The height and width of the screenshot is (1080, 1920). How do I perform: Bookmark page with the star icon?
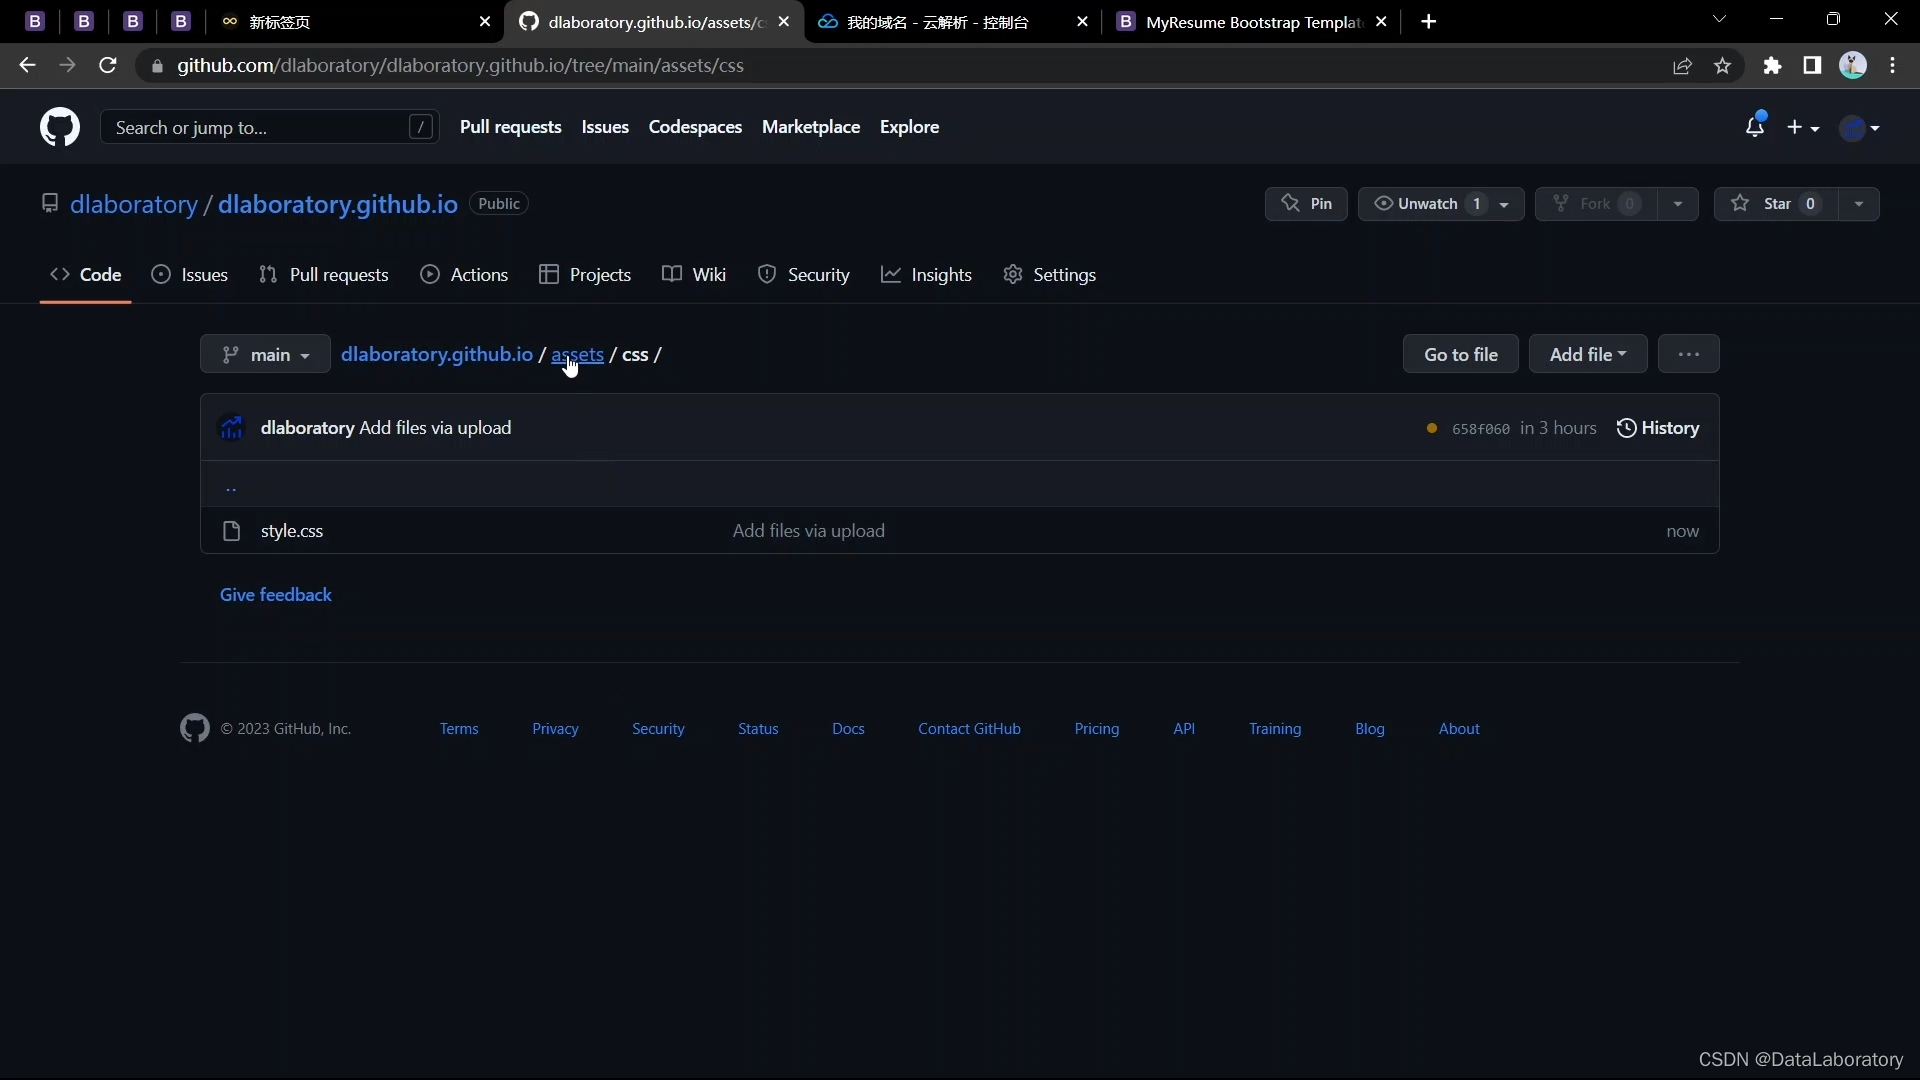(1722, 66)
